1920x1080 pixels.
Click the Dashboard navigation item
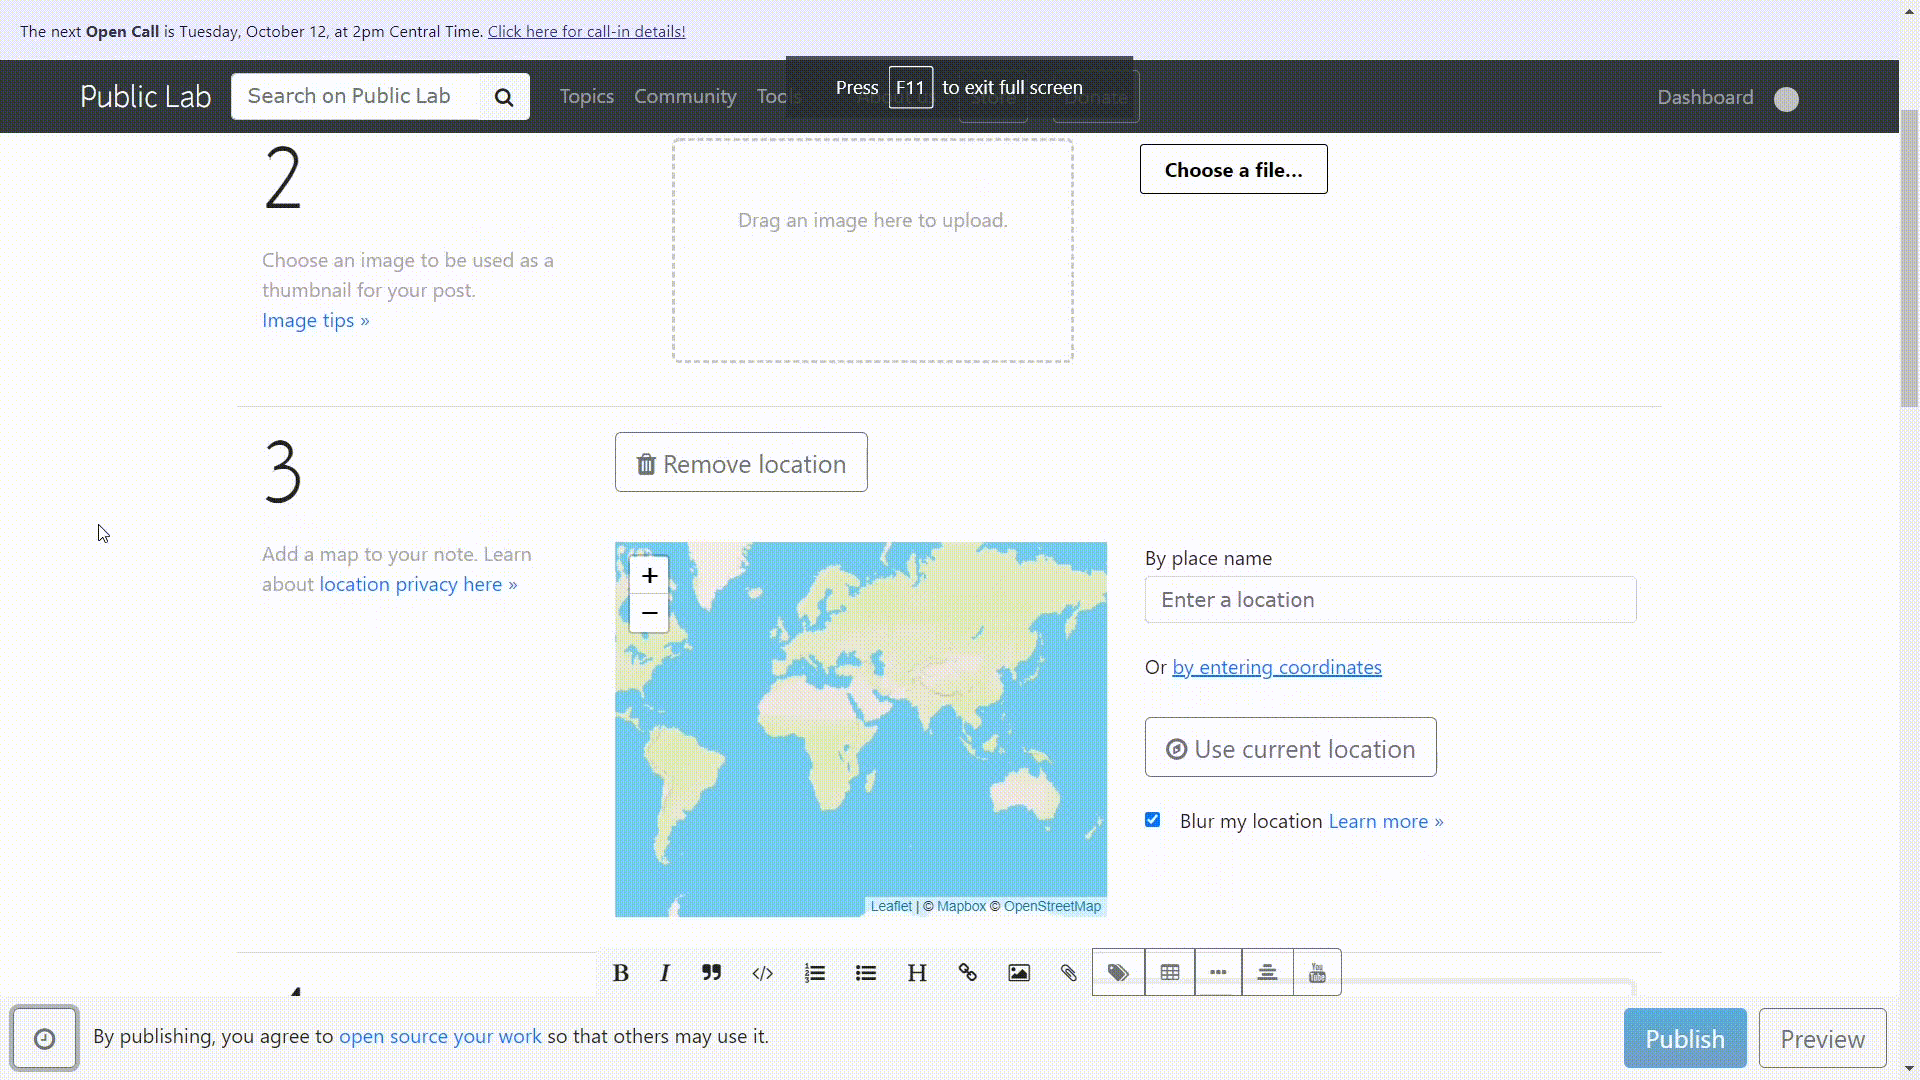pyautogui.click(x=1705, y=96)
